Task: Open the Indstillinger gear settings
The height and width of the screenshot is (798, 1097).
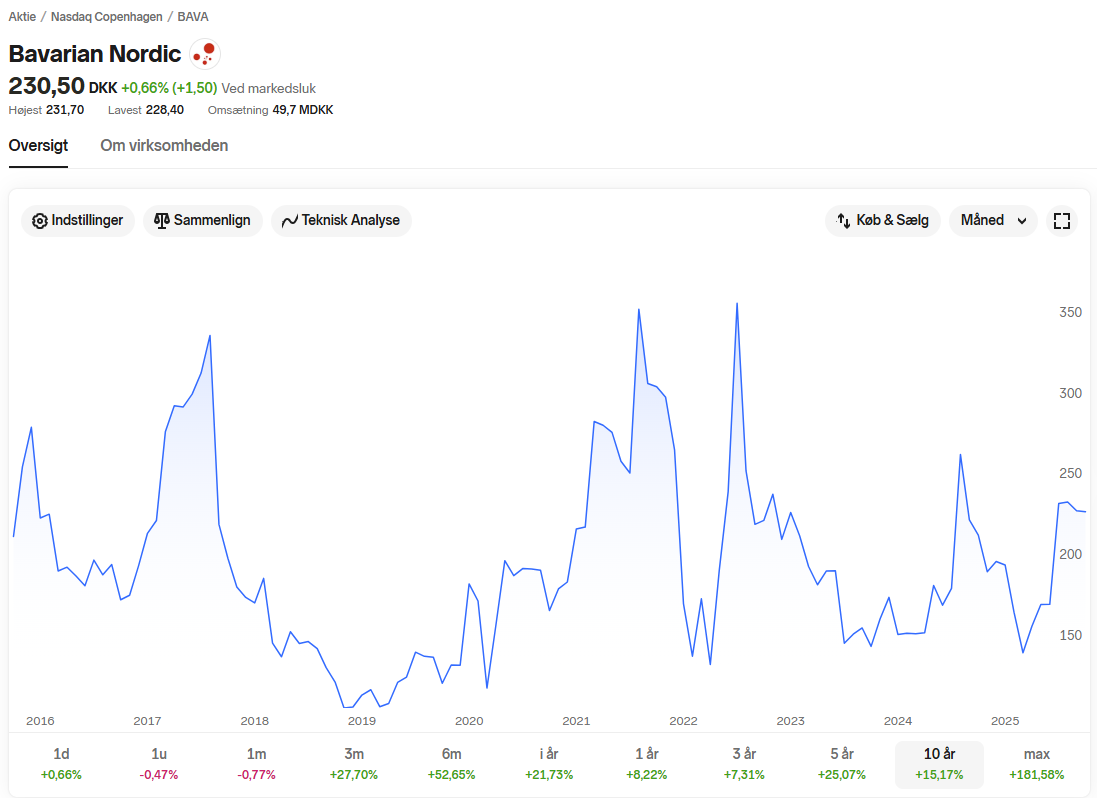Action: click(78, 220)
